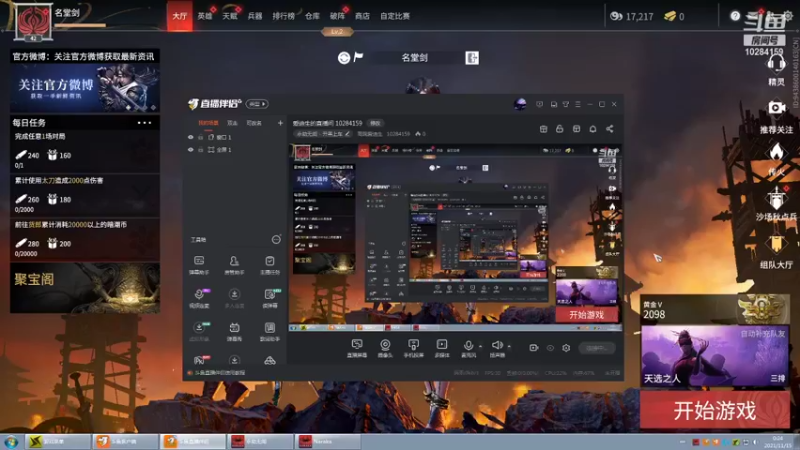Click the Windows Start button
The width and height of the screenshot is (800, 450).
tap(11, 441)
